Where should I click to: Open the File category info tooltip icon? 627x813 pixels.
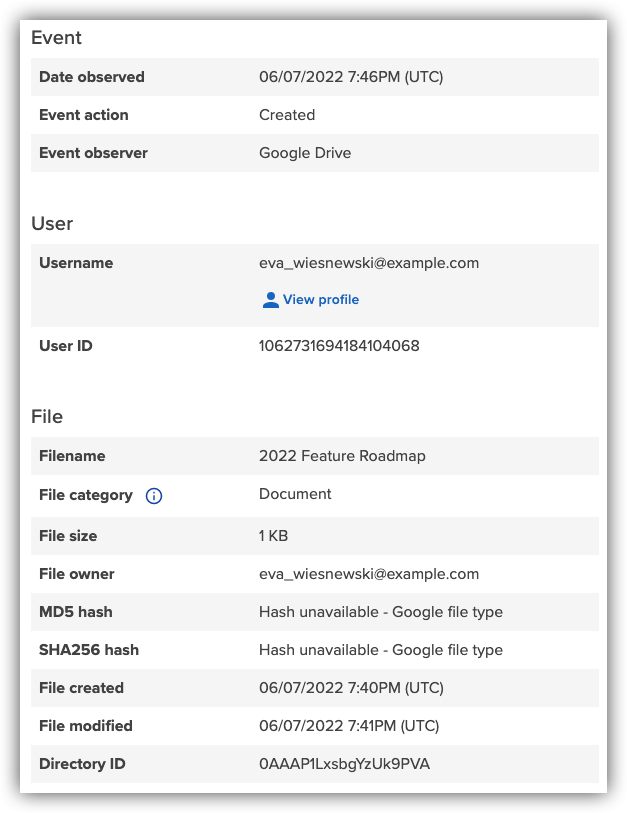click(x=155, y=495)
